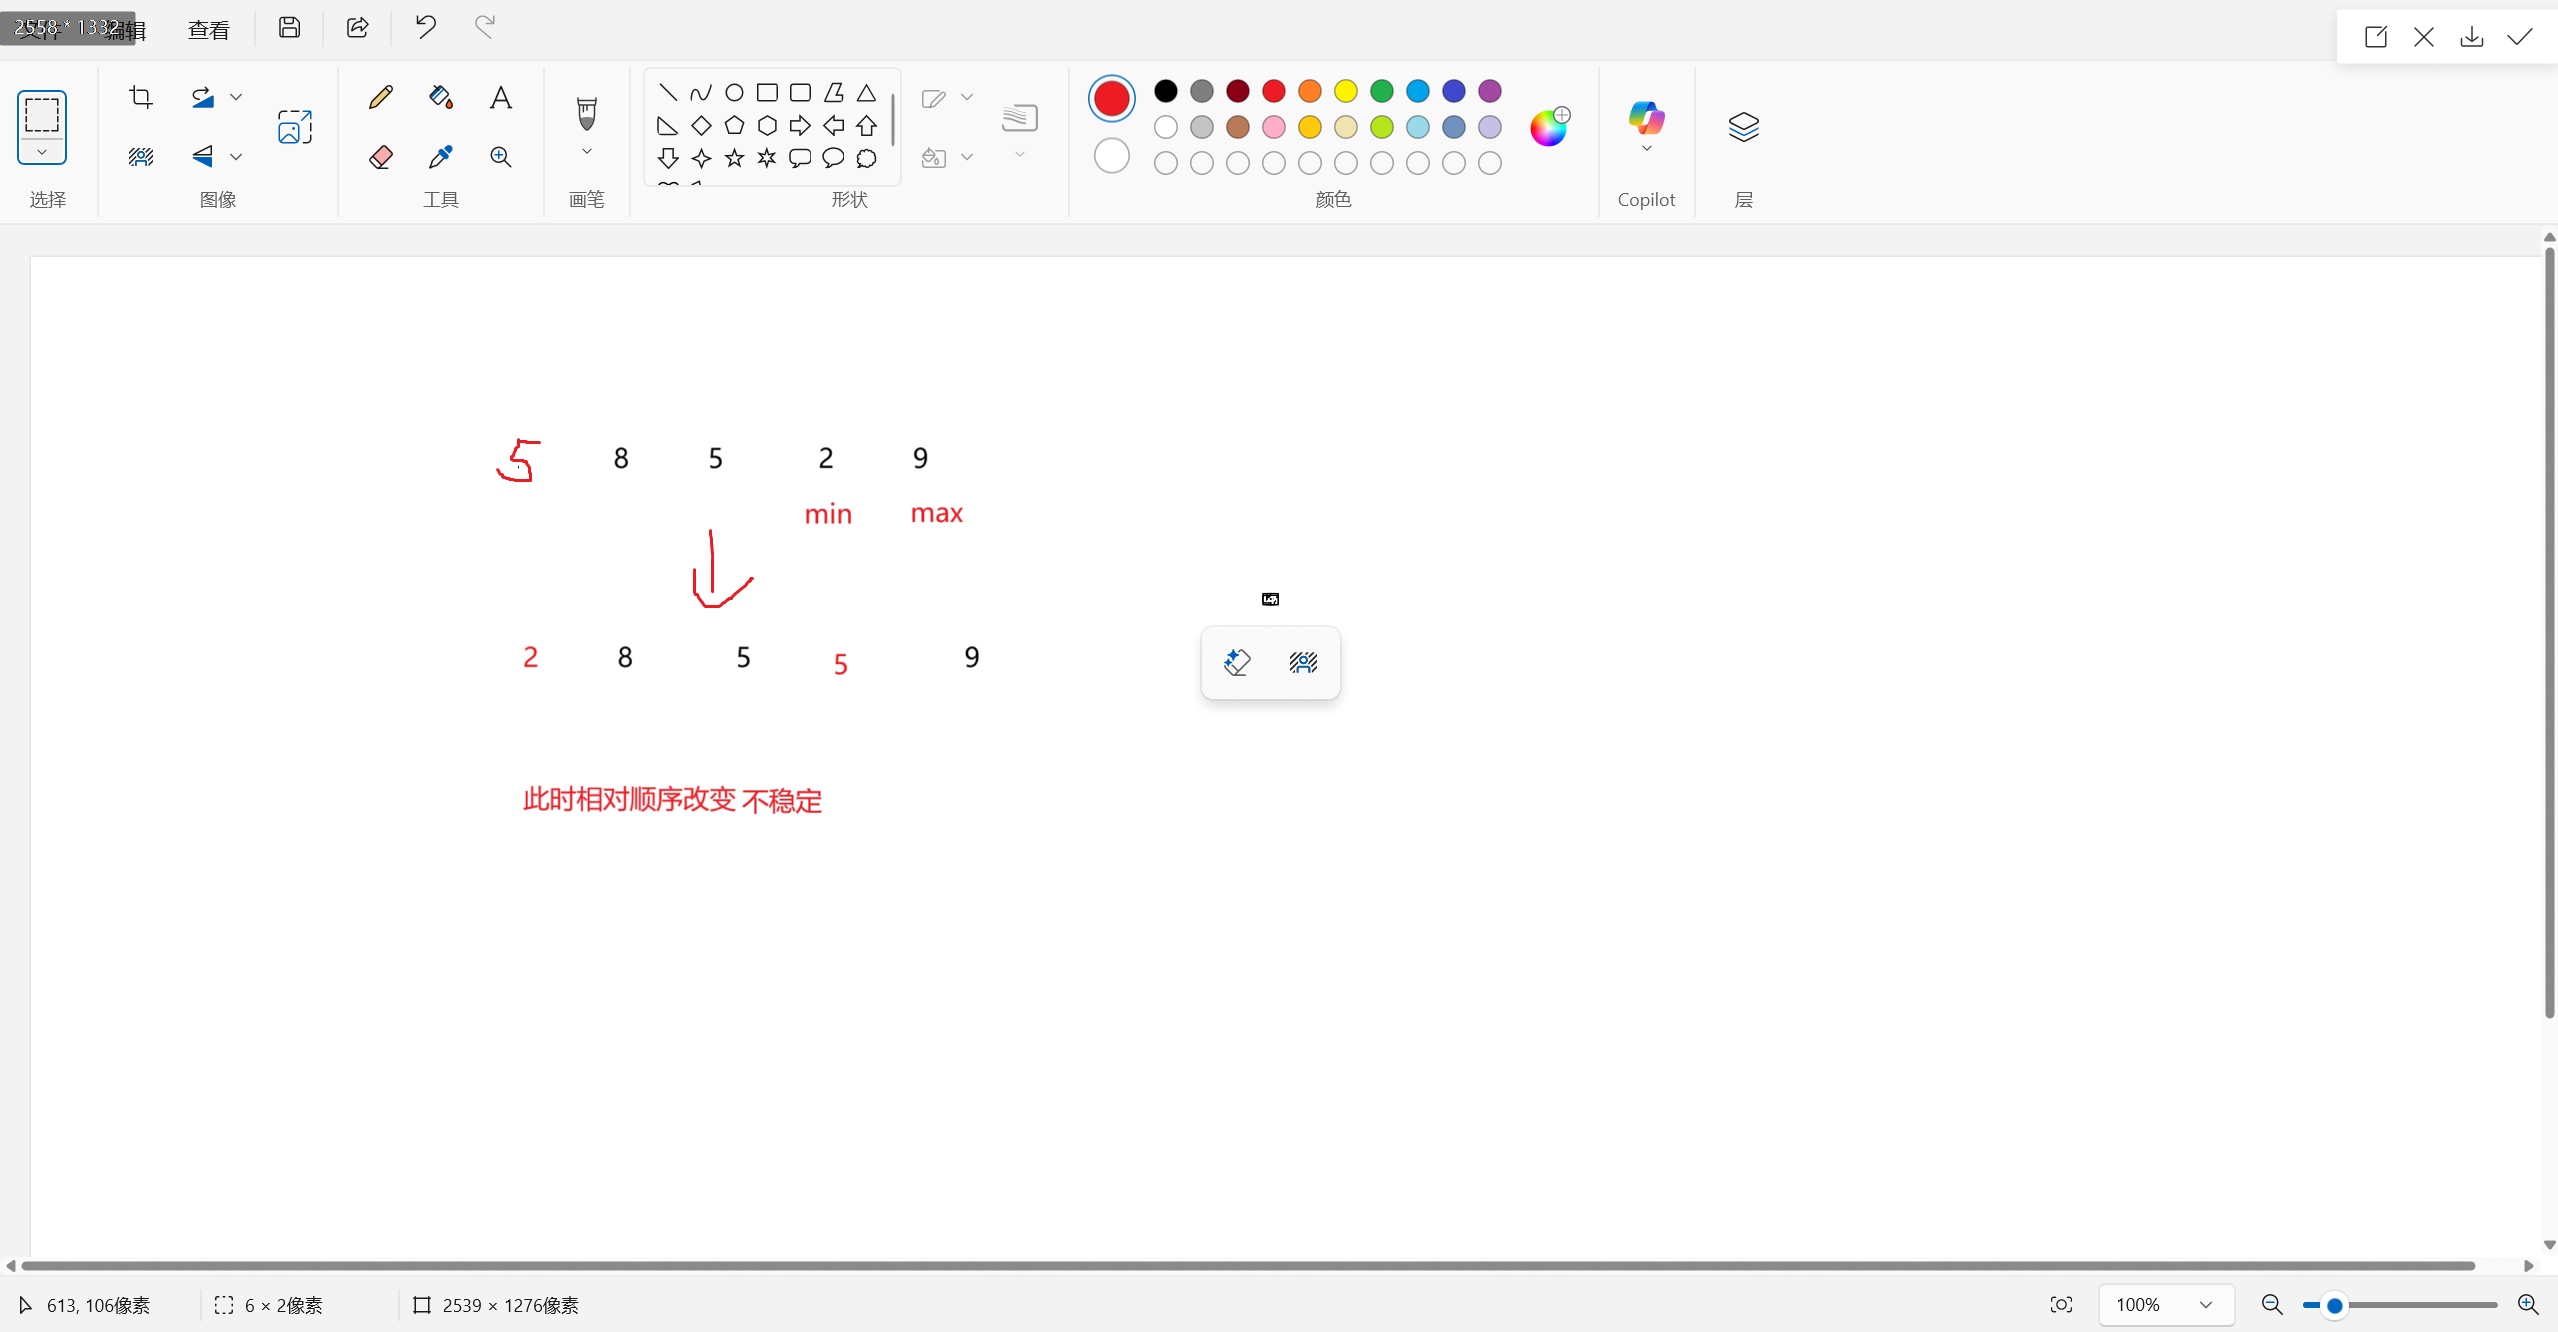Select the Color picker eyedropper tool

pyautogui.click(x=441, y=157)
